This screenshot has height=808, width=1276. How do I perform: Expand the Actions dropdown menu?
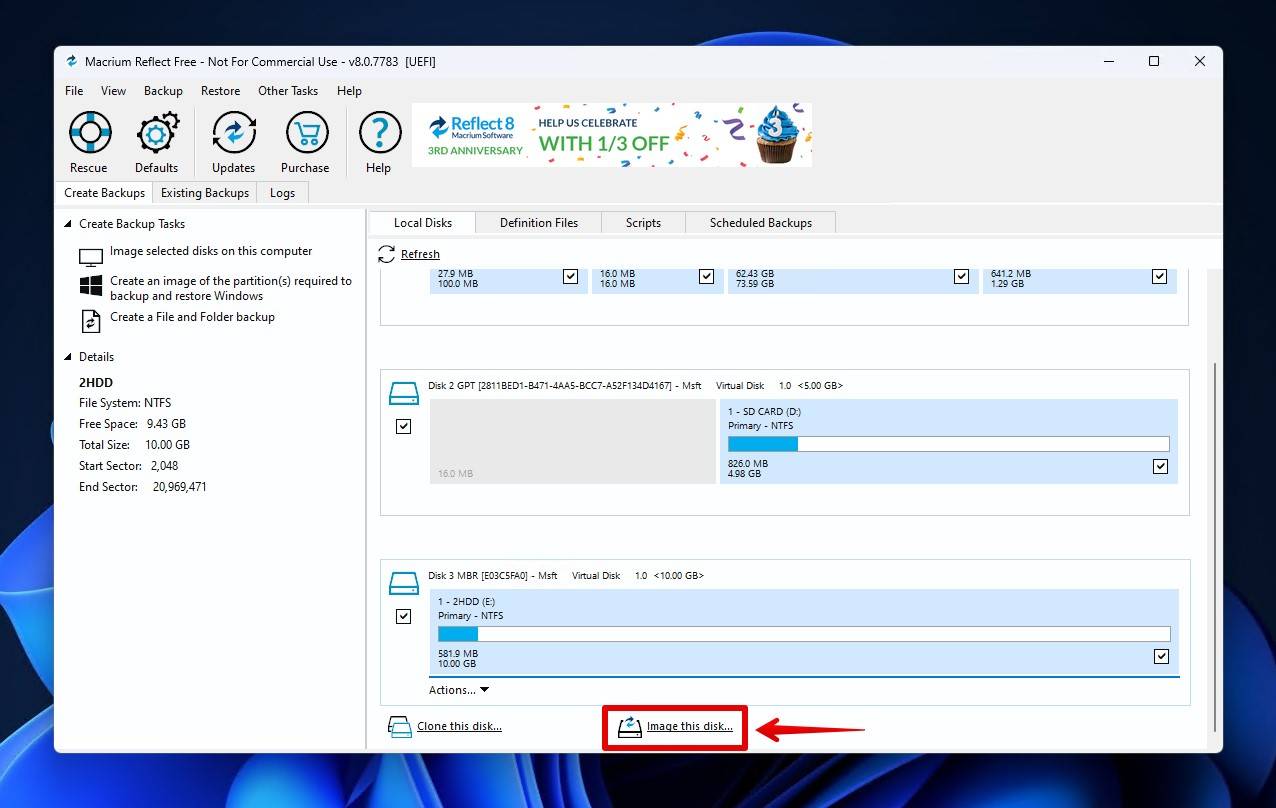[x=459, y=690]
